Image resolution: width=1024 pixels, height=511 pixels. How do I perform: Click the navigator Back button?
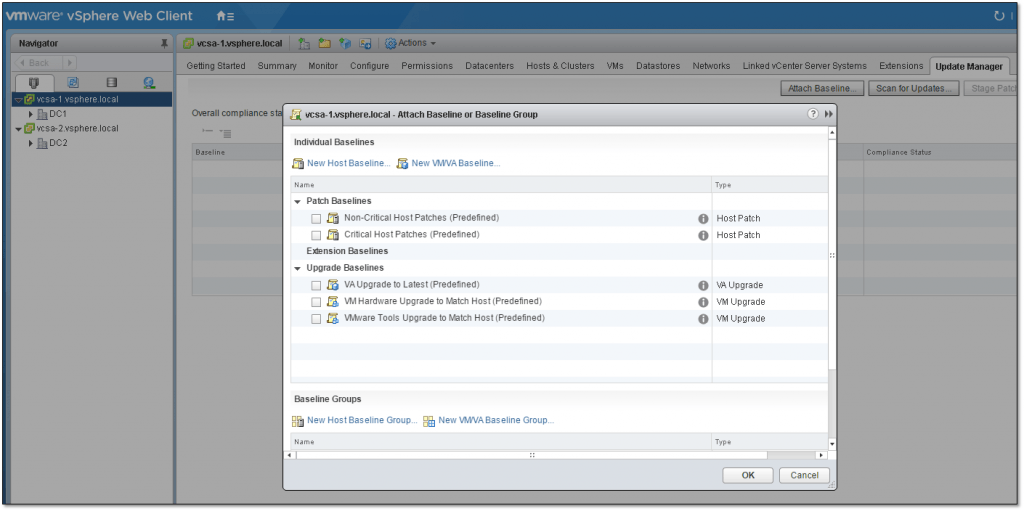coord(39,63)
